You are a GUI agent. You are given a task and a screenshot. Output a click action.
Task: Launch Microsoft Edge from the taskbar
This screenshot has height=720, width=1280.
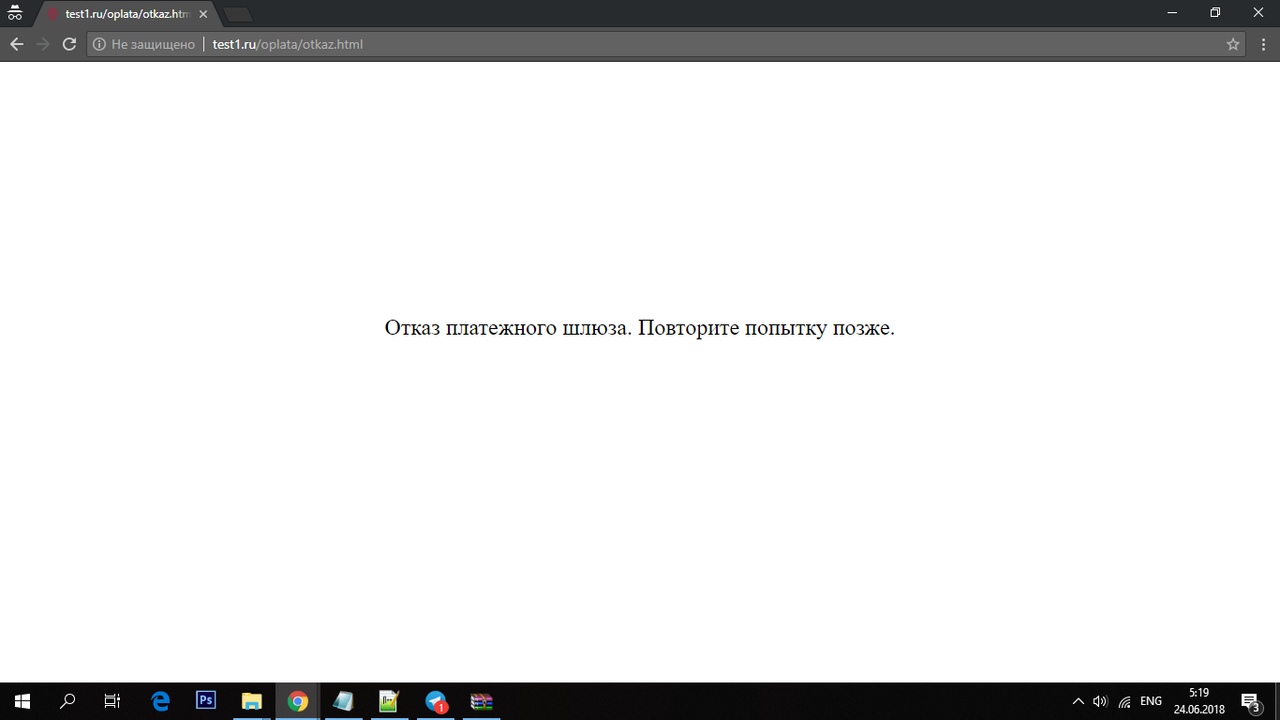click(x=160, y=701)
